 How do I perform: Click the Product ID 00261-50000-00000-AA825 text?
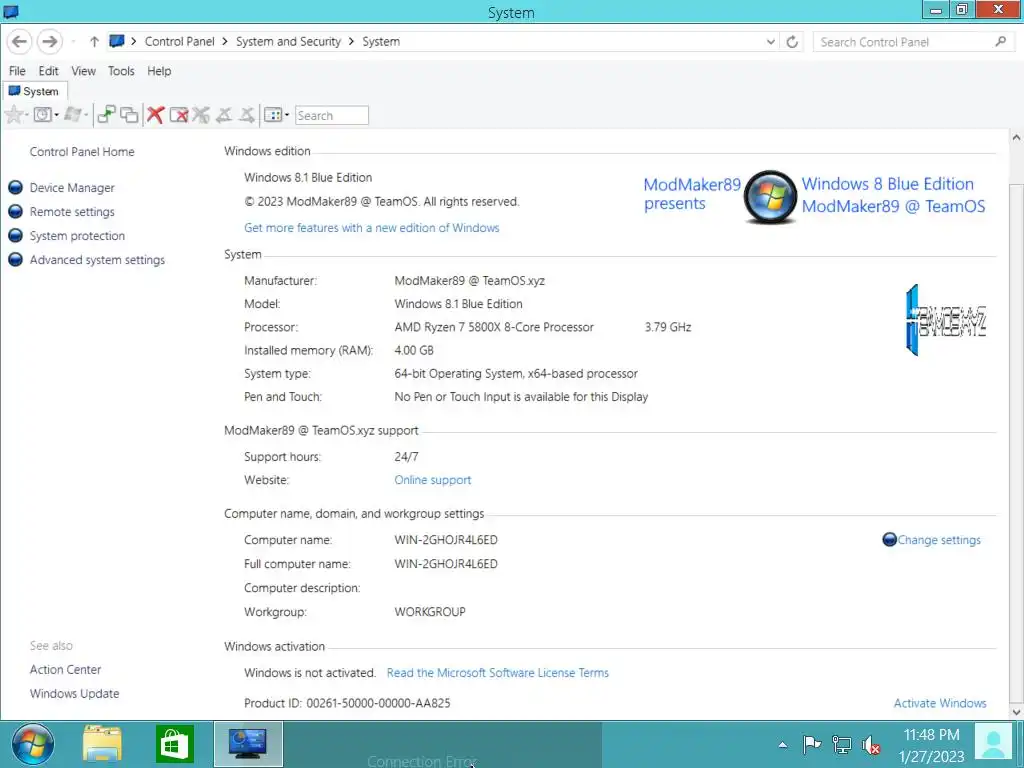click(x=347, y=703)
